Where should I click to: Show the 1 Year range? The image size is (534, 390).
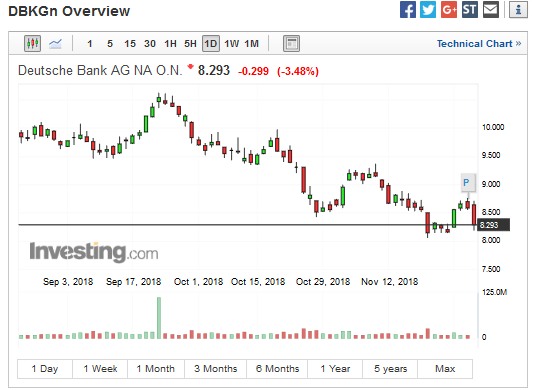pos(335,369)
